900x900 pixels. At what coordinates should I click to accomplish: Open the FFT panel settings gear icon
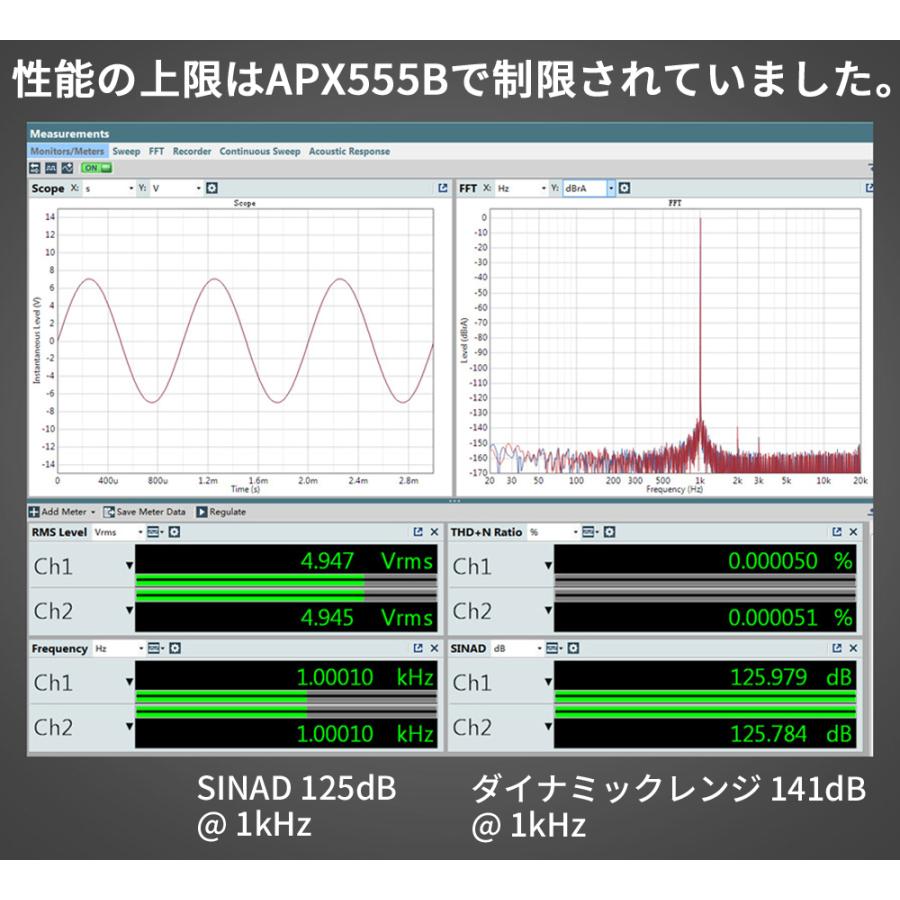point(623,187)
